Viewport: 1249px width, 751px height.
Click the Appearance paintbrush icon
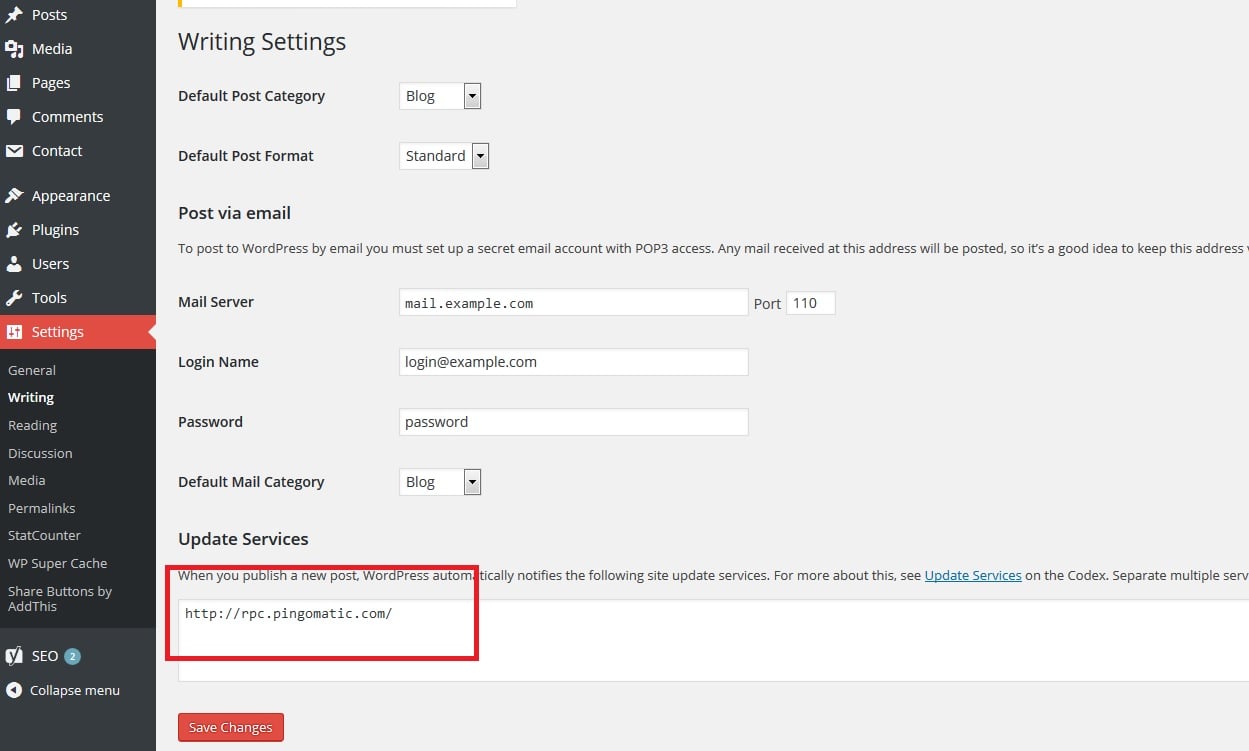[x=14, y=196]
